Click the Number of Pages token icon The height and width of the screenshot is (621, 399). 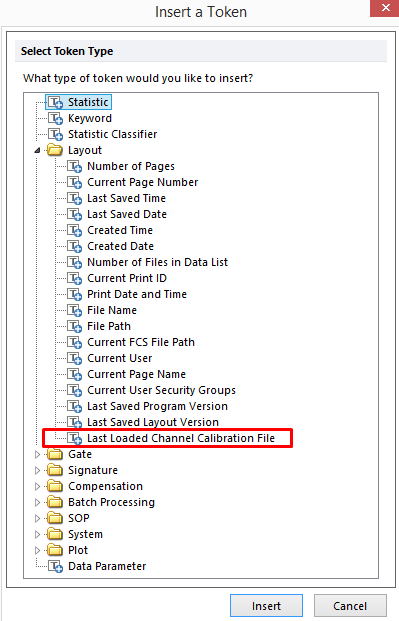click(x=74, y=166)
